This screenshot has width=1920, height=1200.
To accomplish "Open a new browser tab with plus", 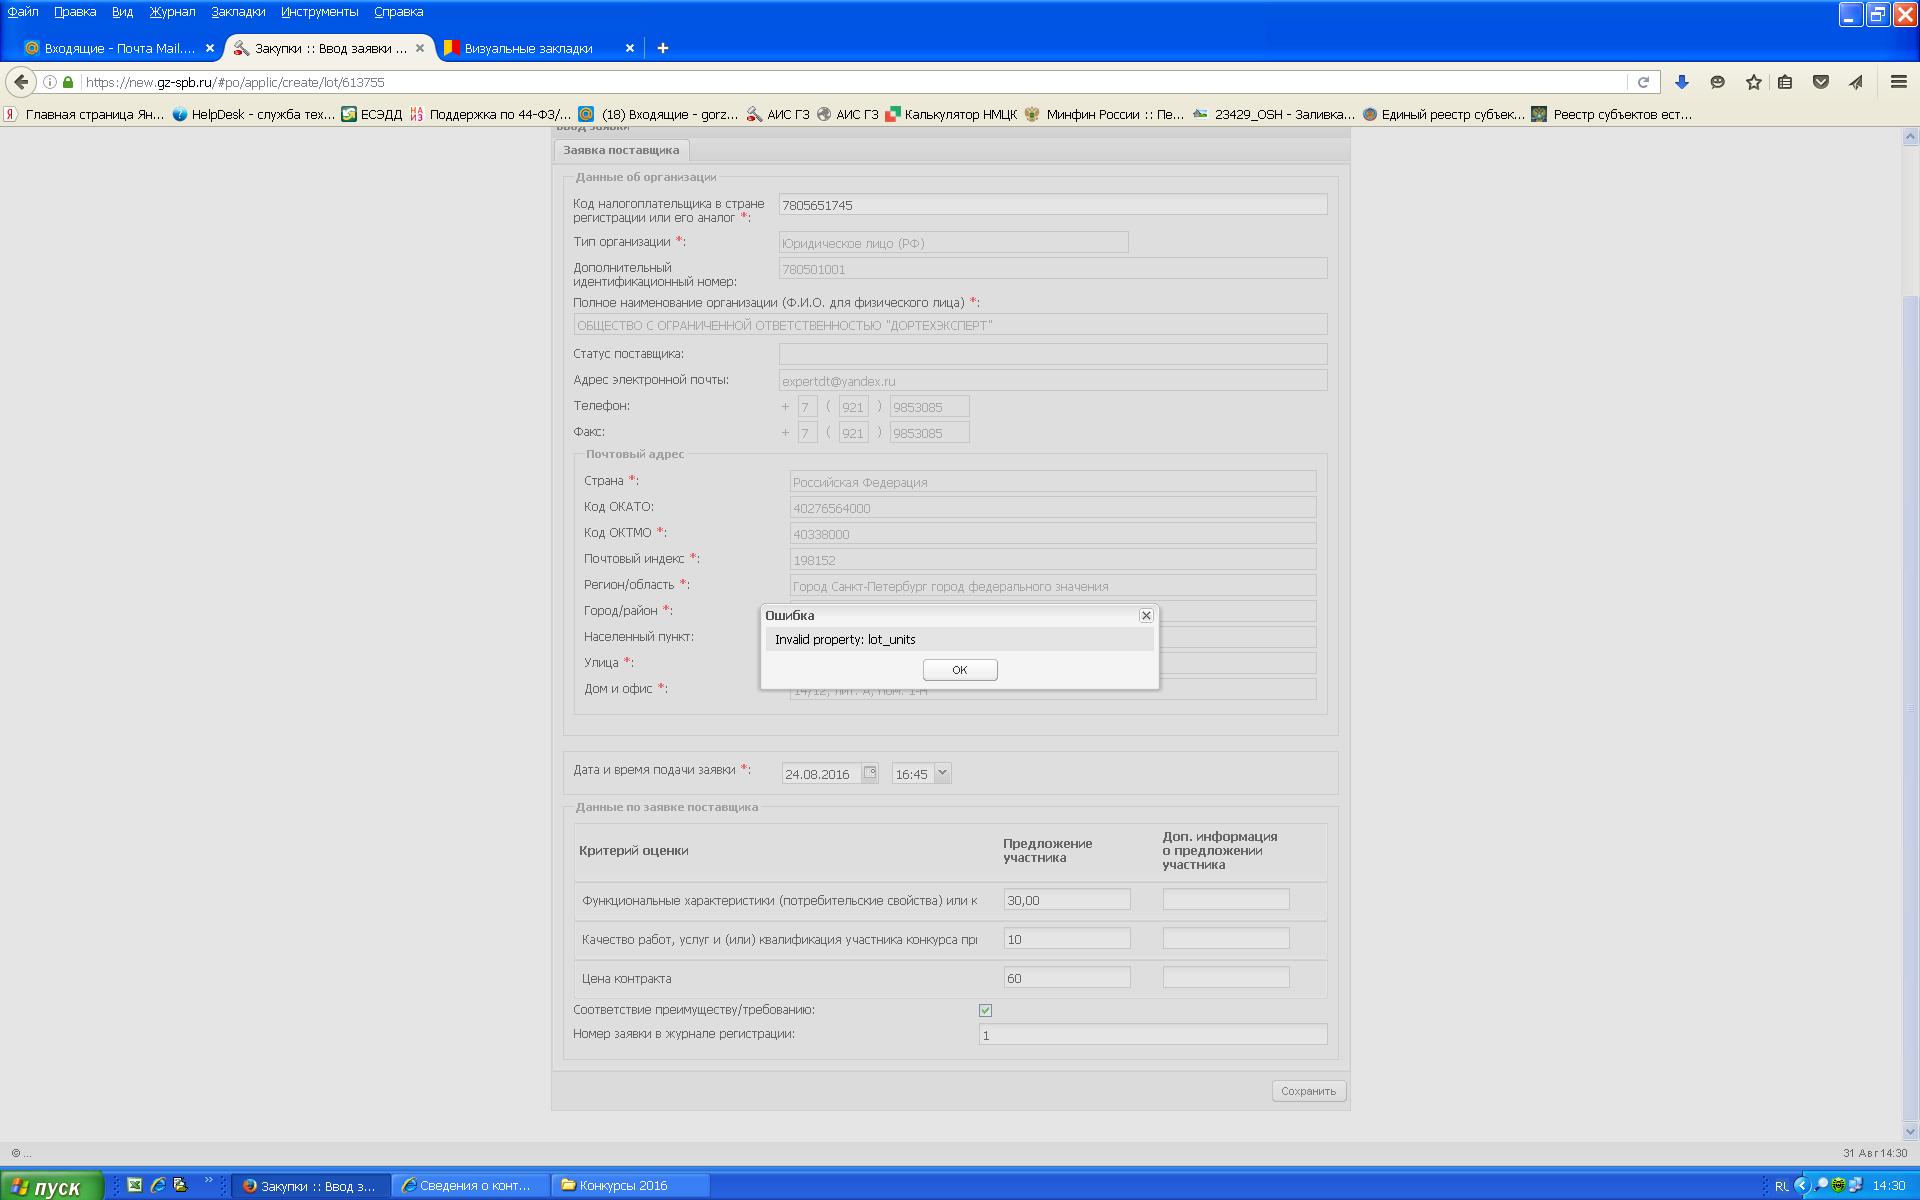I will click(x=662, y=48).
